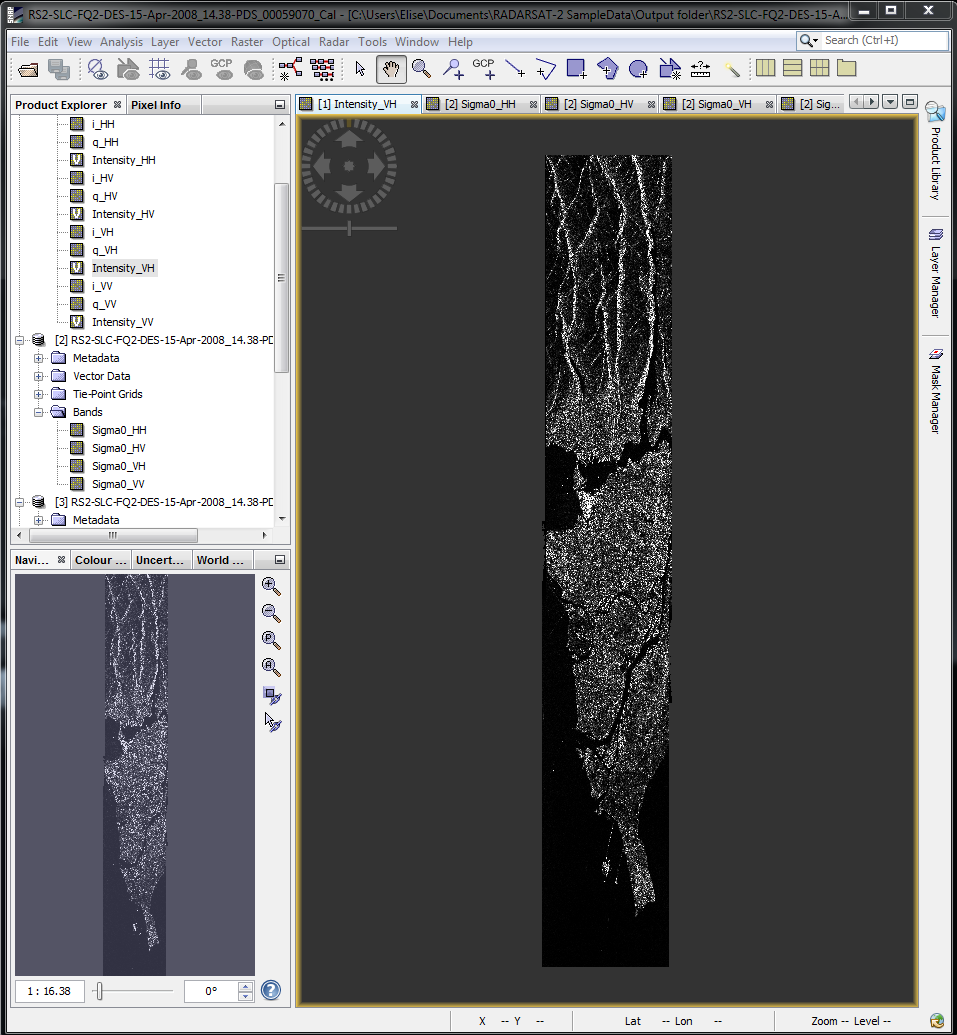Tile windows vertically

[792, 68]
